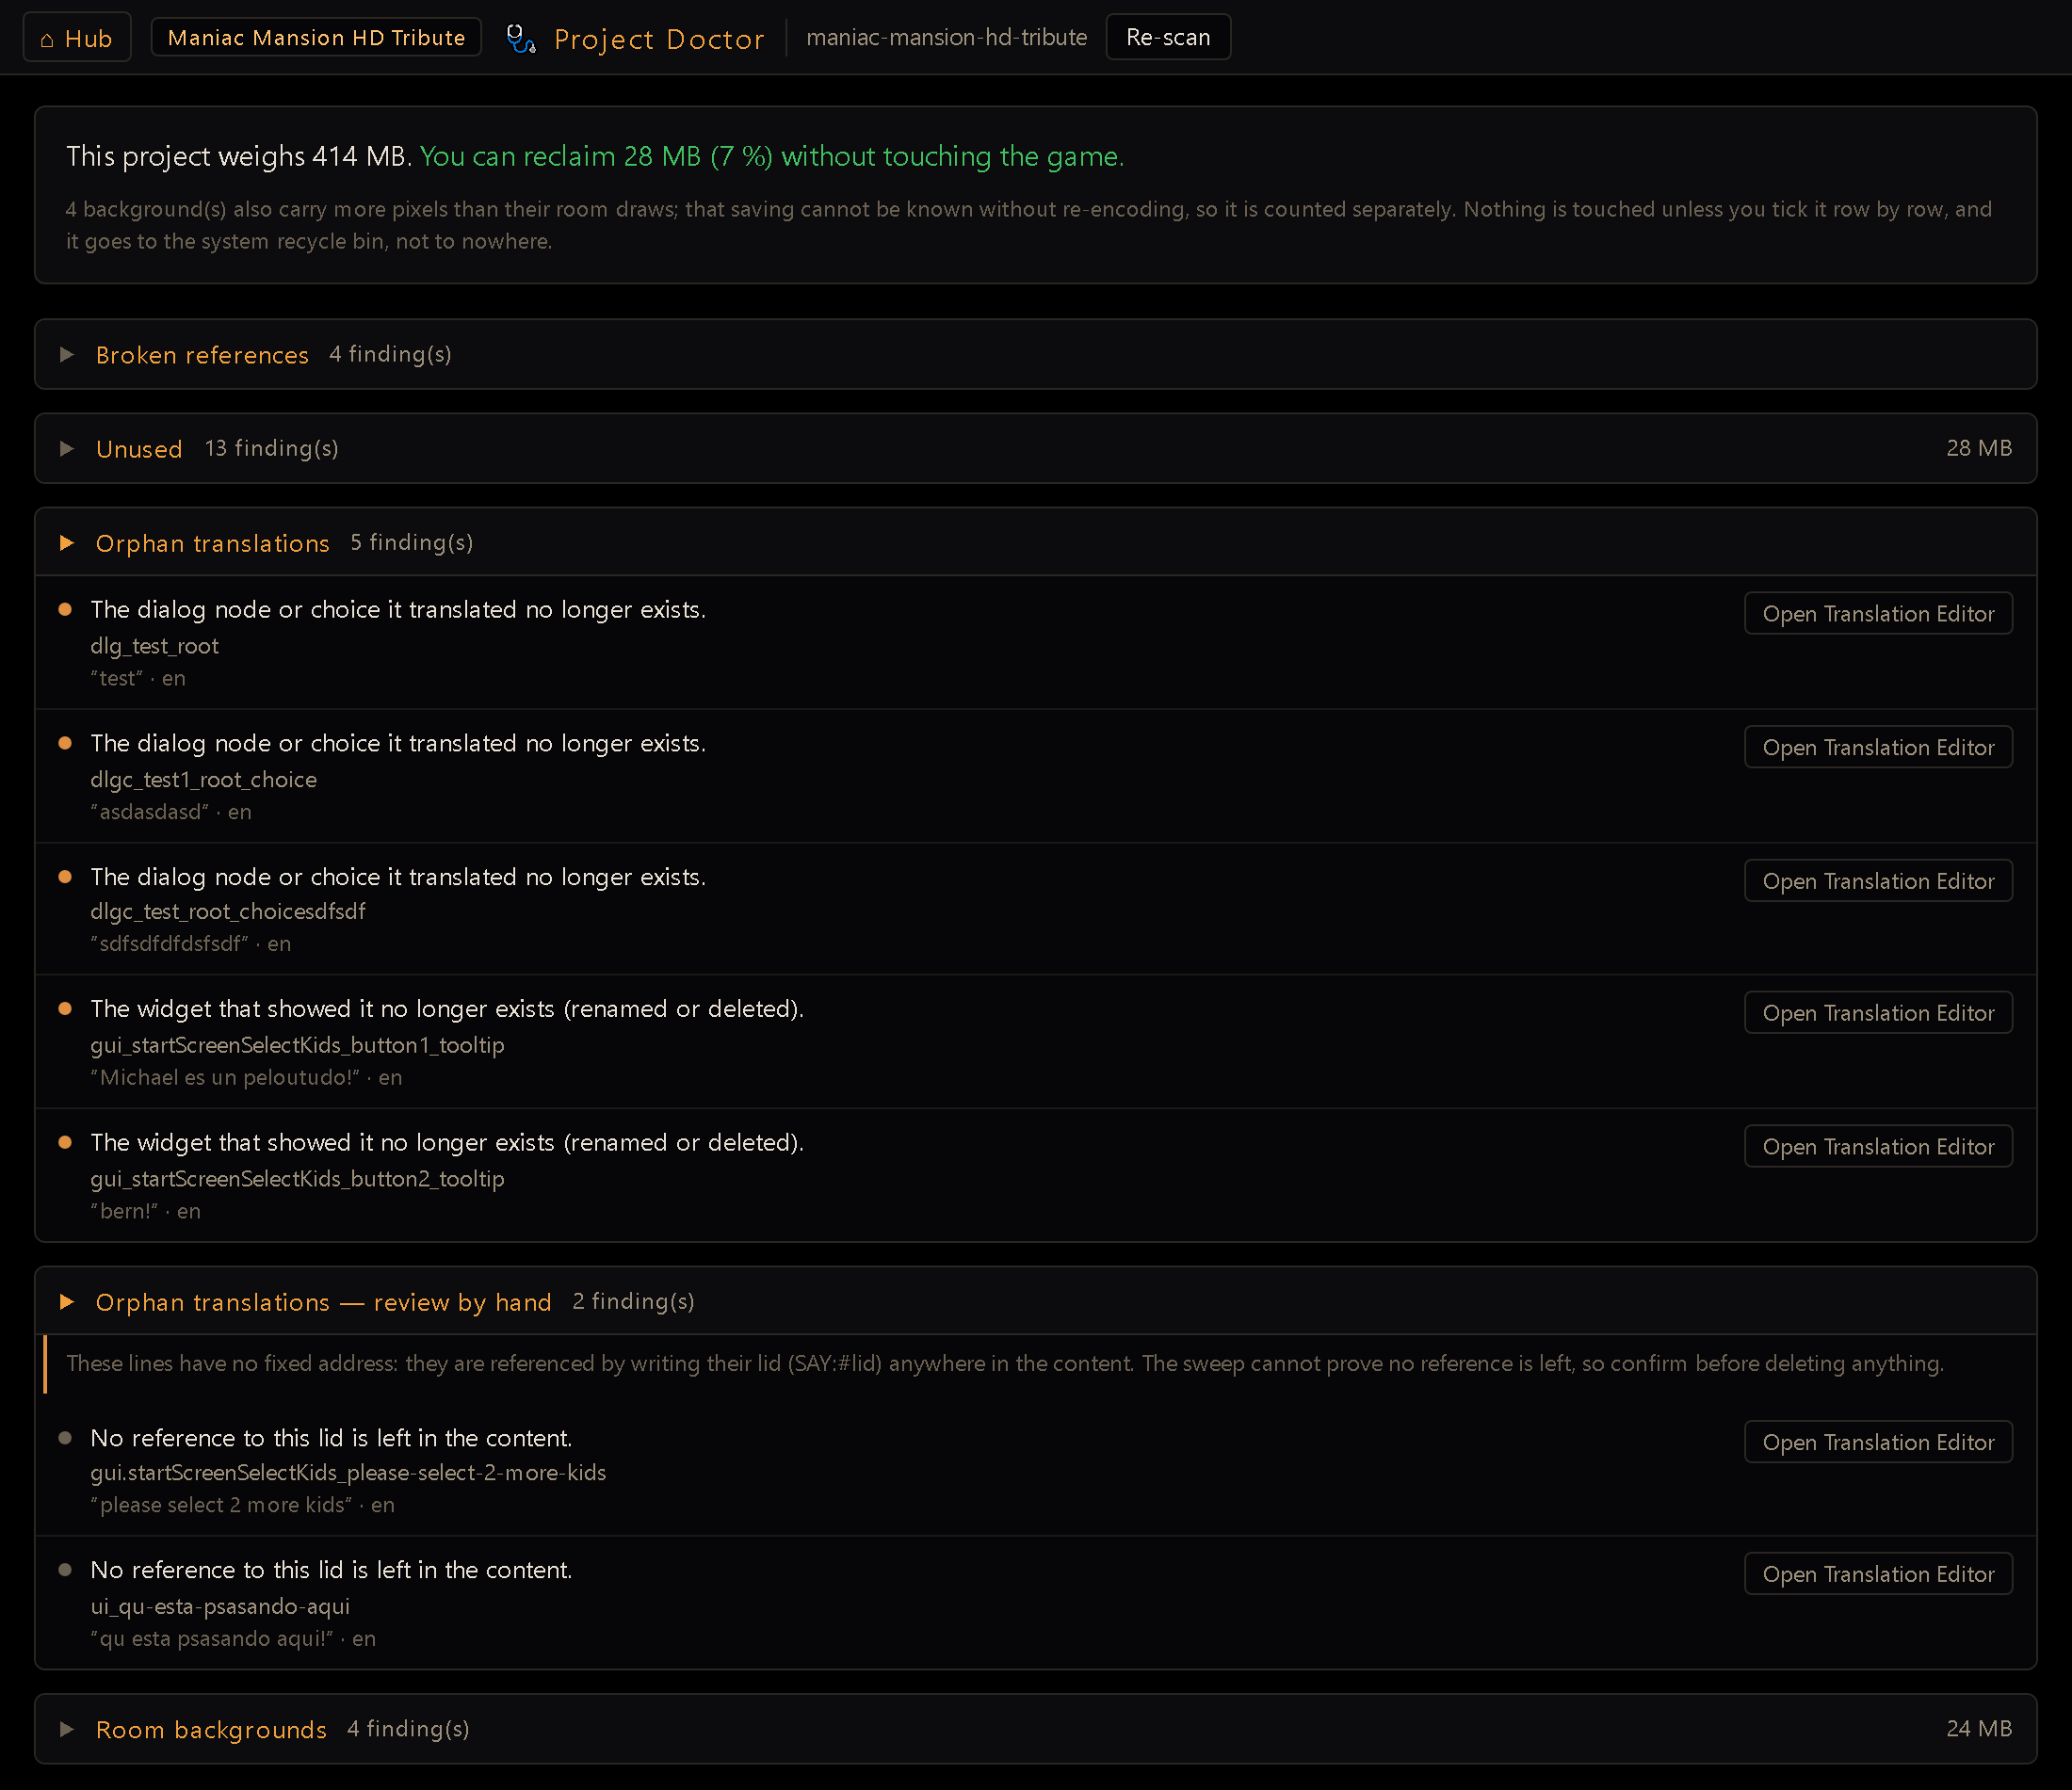
Task: Select the dlgc_test_root_choicesdfsdf key text
Action: 228,912
